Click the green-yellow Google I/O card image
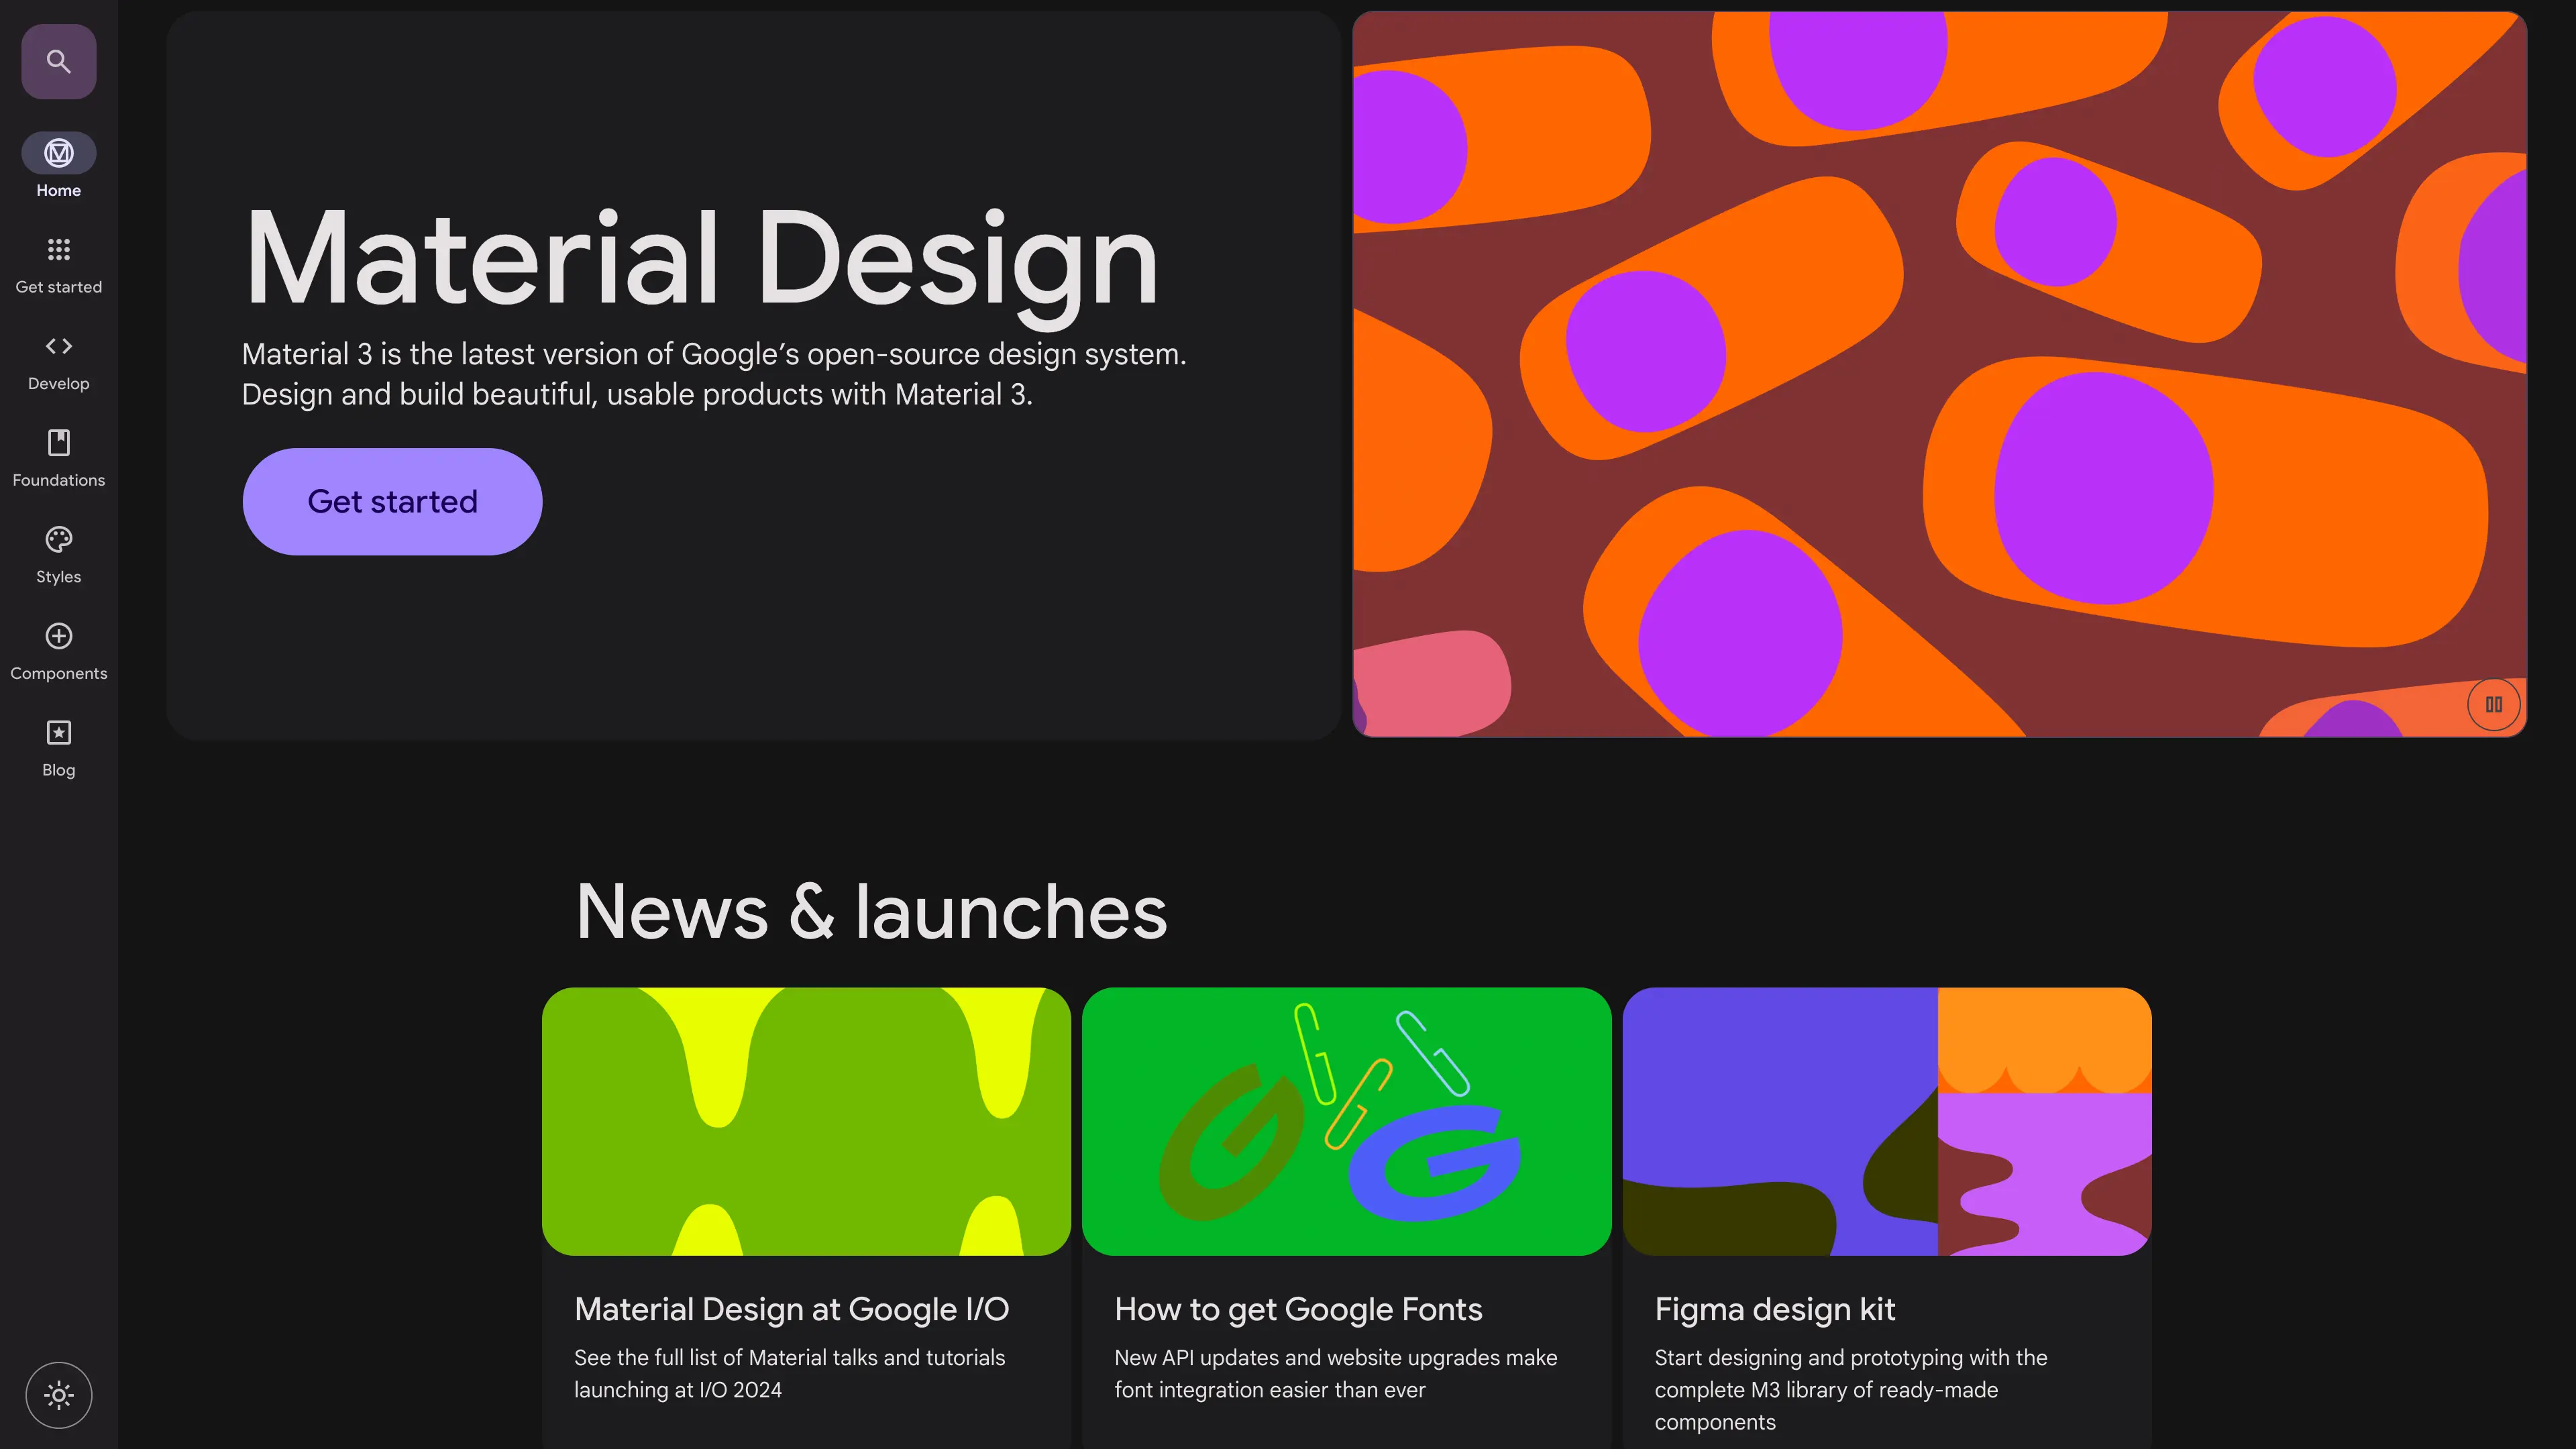This screenshot has height=1449, width=2576. click(806, 1121)
